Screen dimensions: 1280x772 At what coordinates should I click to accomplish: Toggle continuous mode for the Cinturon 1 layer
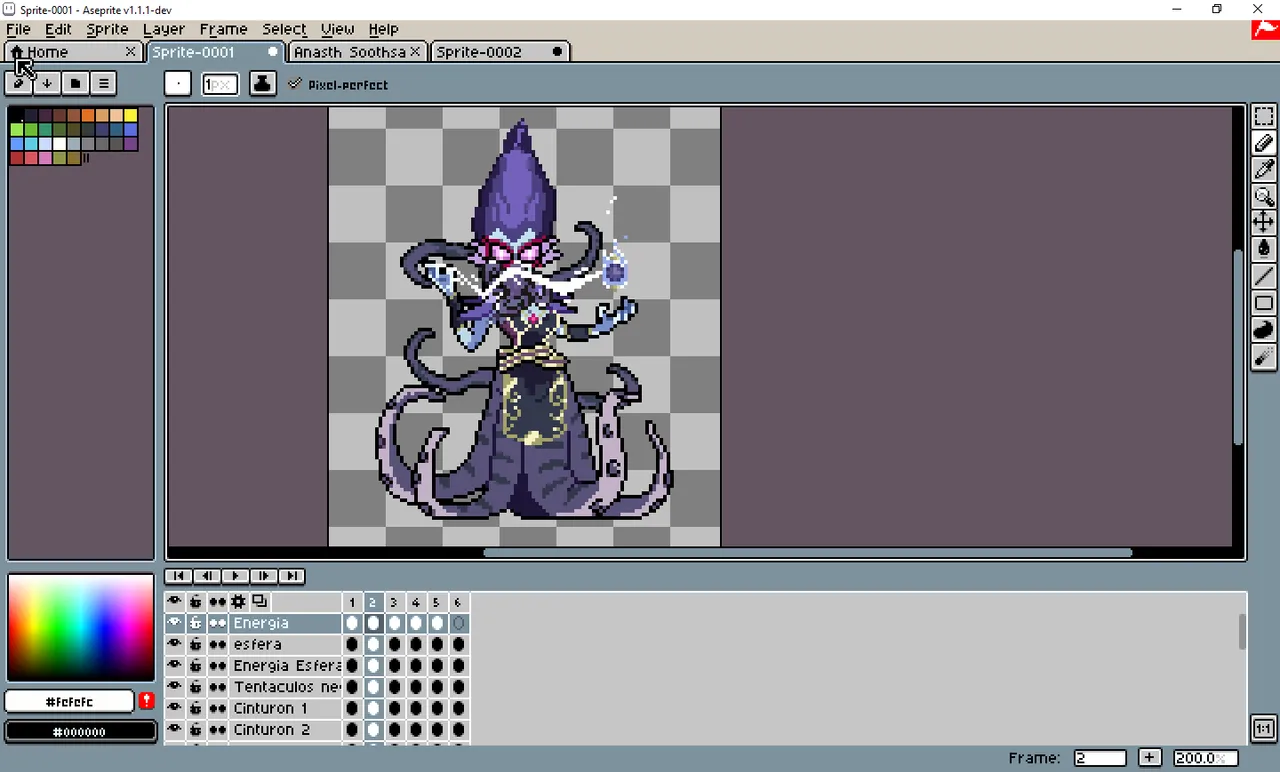[217, 708]
